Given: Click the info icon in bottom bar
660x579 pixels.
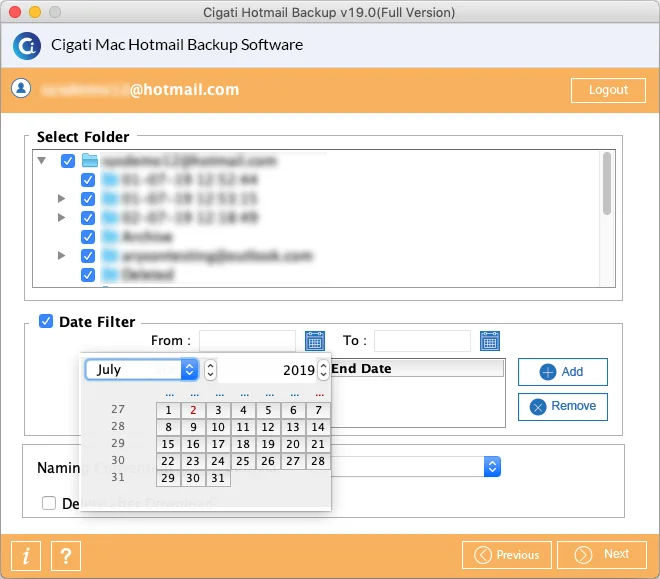Looking at the screenshot, I should point(26,555).
